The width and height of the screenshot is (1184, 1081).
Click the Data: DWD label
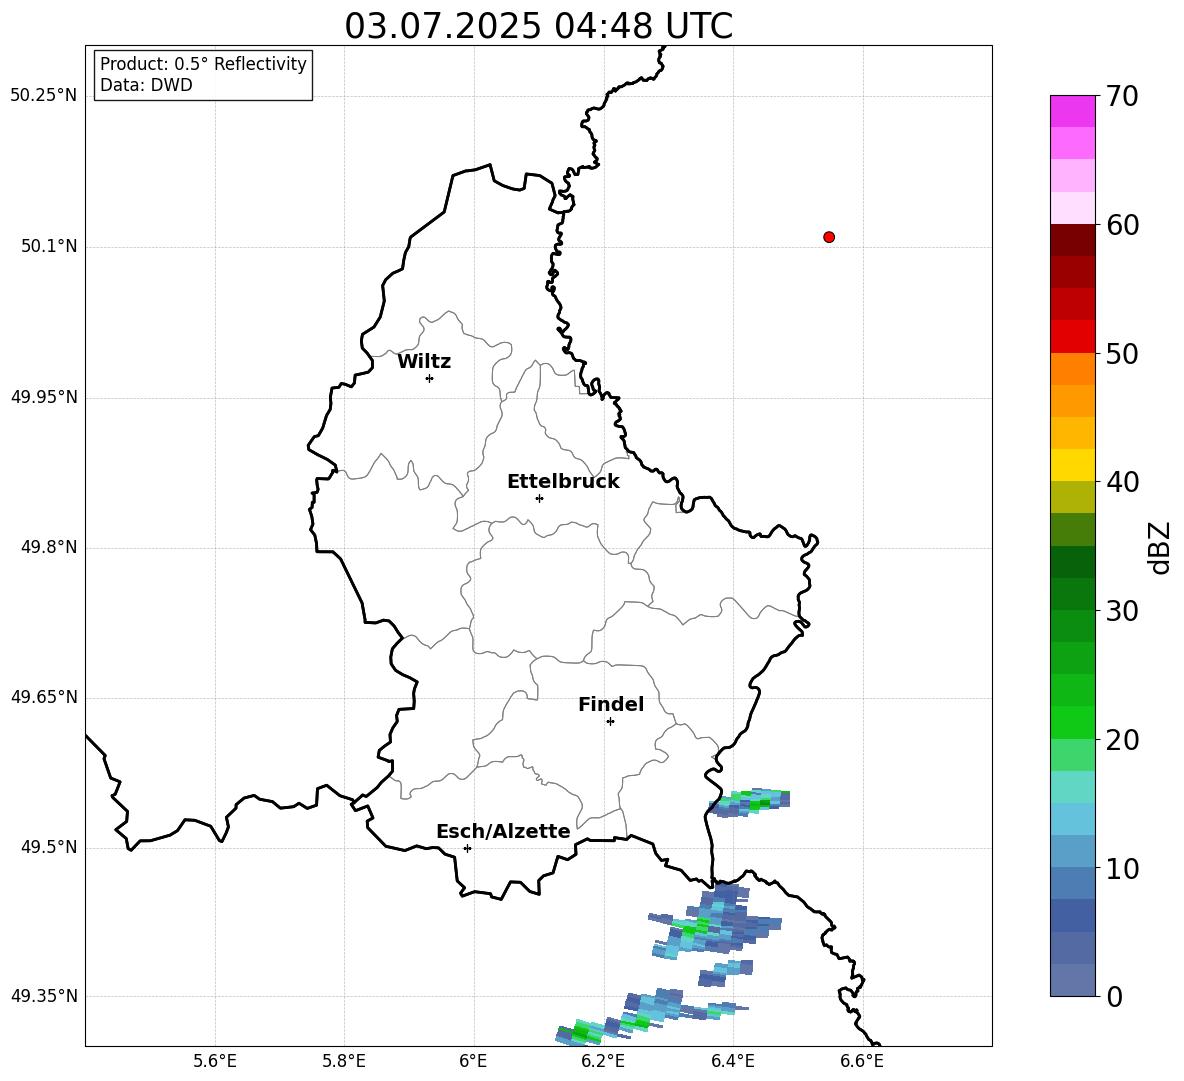pos(146,85)
